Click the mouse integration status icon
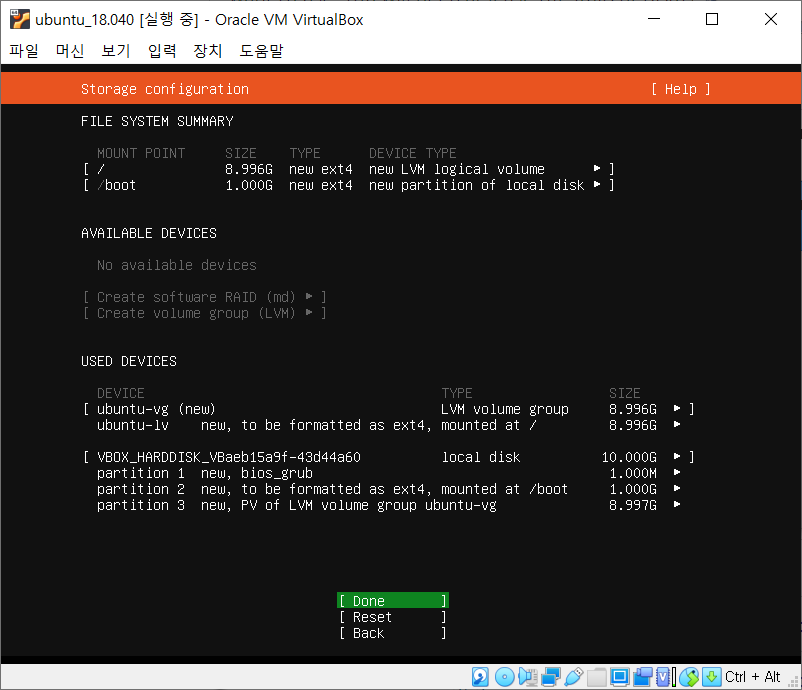The image size is (802, 690). pos(689,677)
